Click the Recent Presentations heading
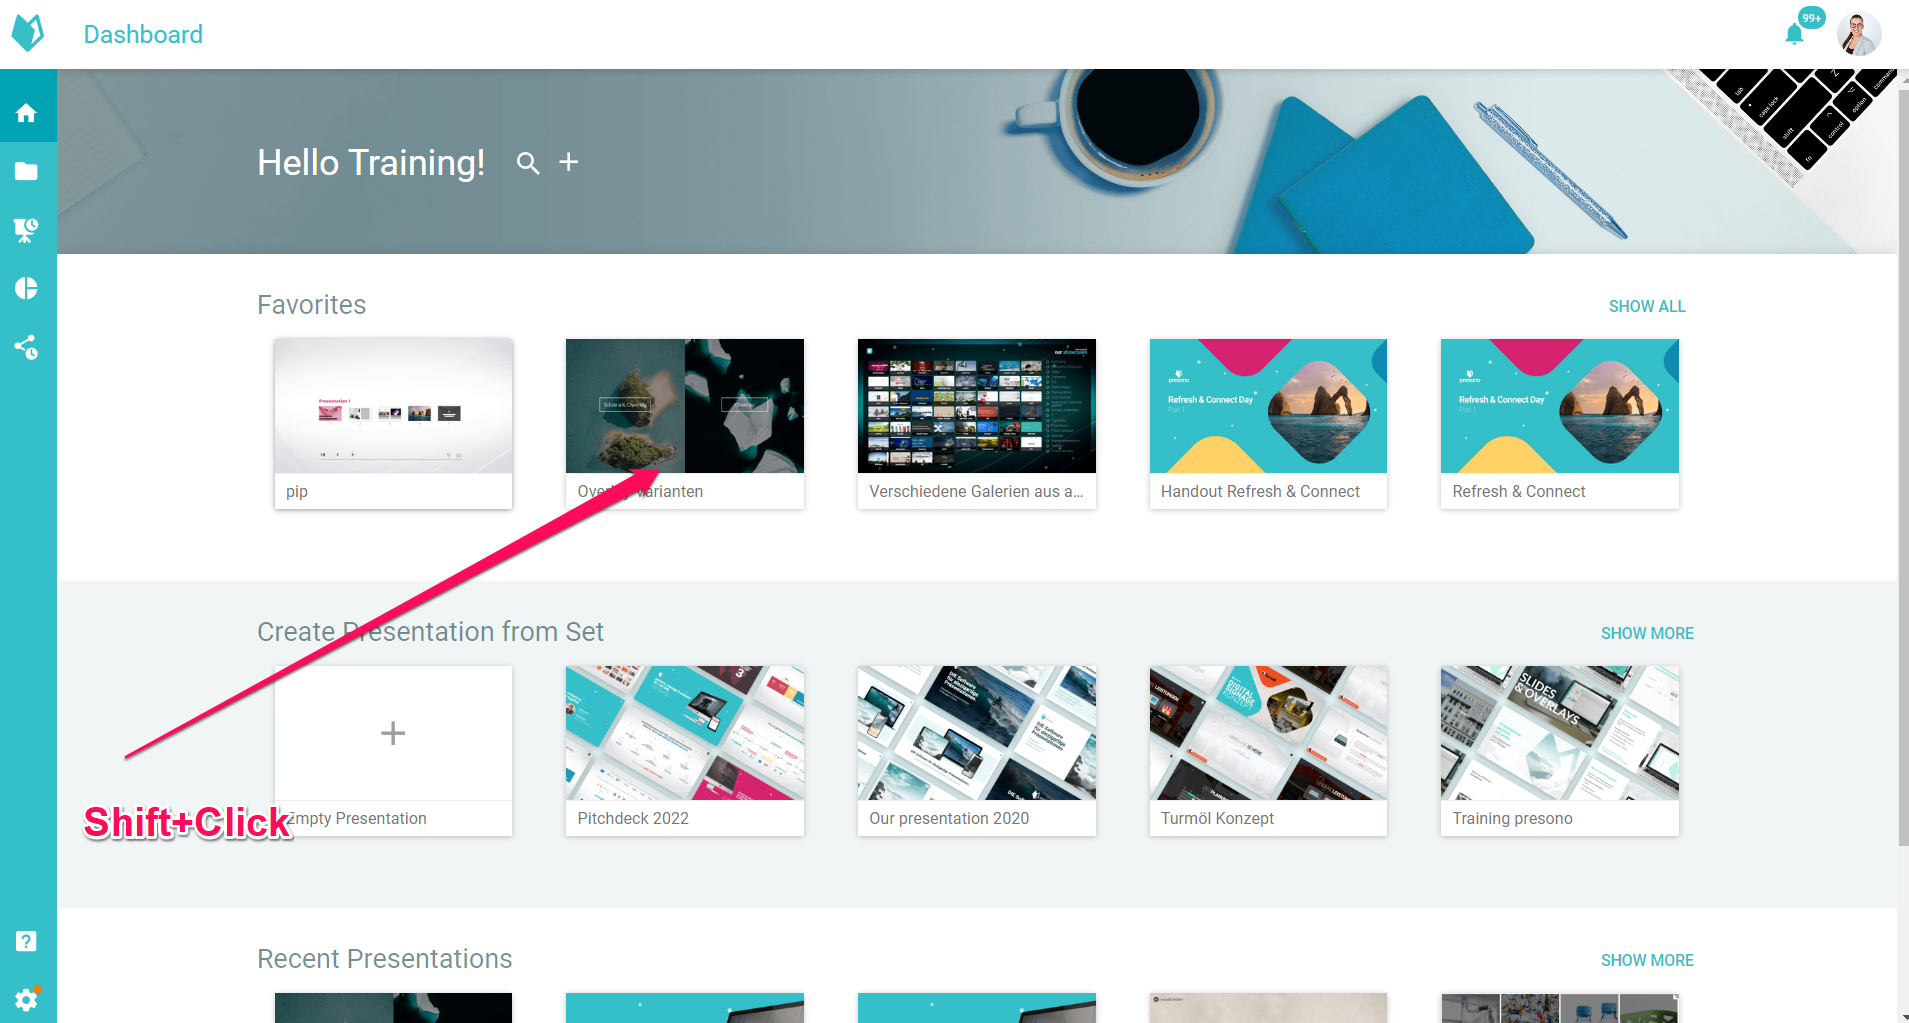The height and width of the screenshot is (1023, 1909). pyautogui.click(x=385, y=959)
